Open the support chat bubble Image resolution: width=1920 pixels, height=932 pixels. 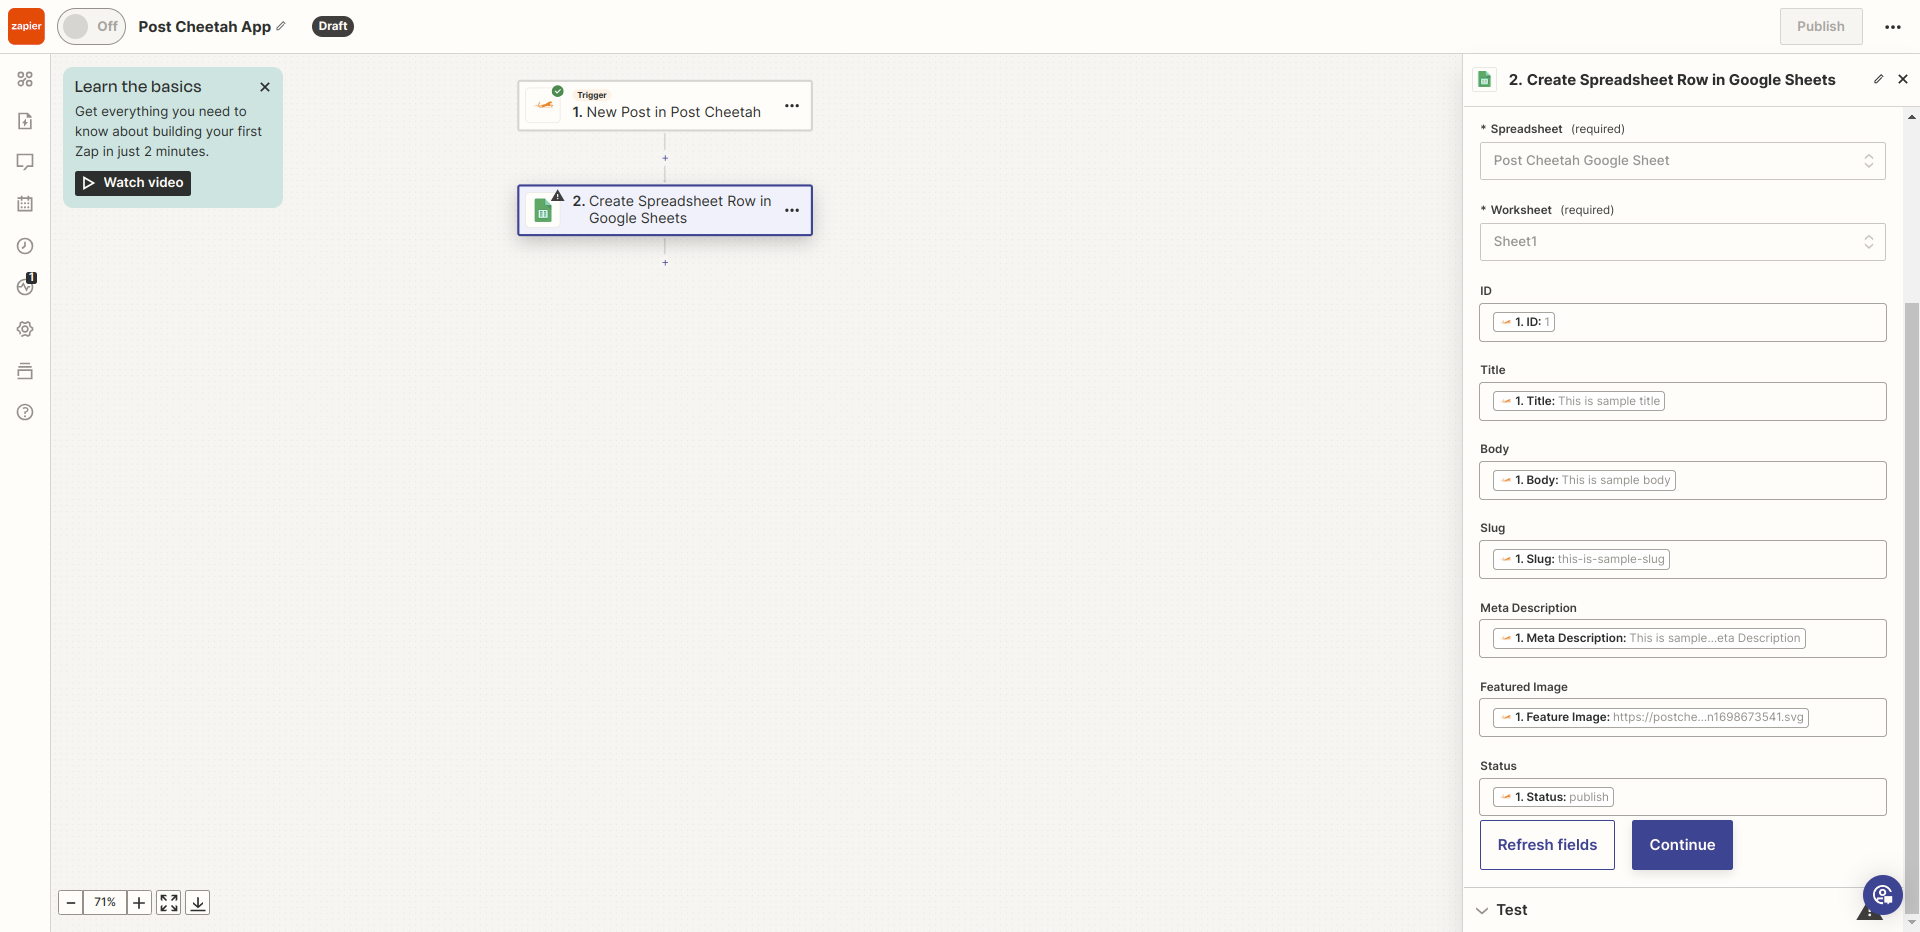point(1882,895)
